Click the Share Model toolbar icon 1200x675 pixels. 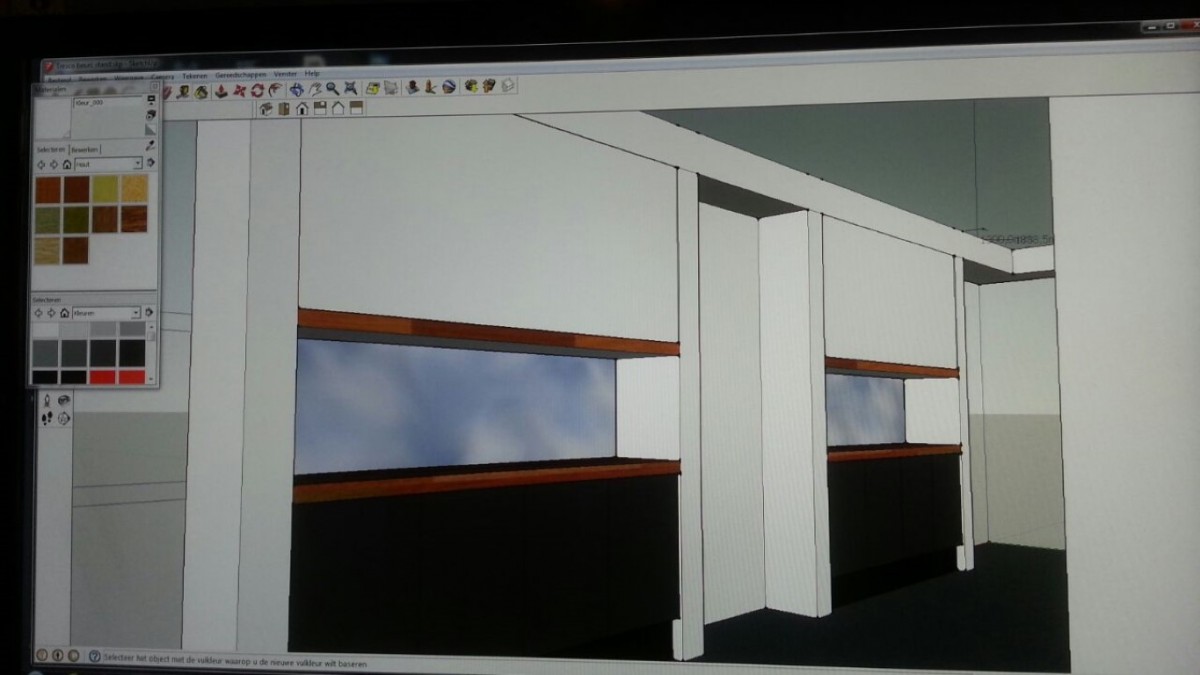point(488,86)
